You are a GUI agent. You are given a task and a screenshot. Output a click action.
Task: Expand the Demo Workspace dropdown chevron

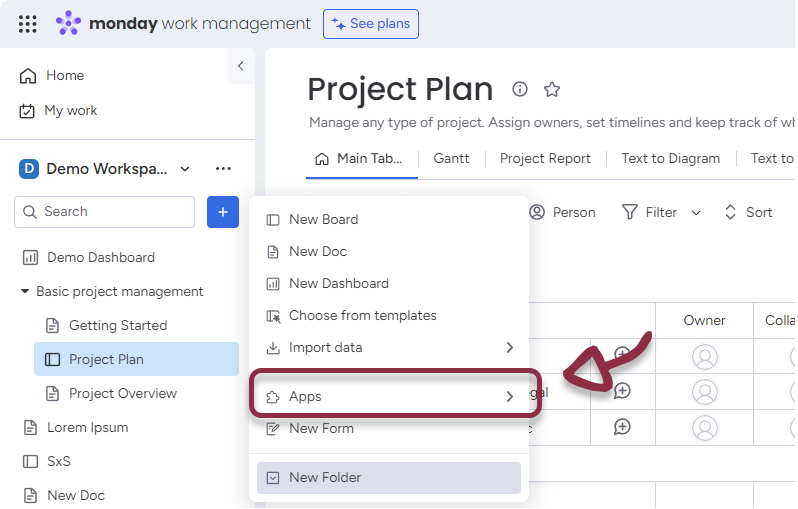pos(185,169)
